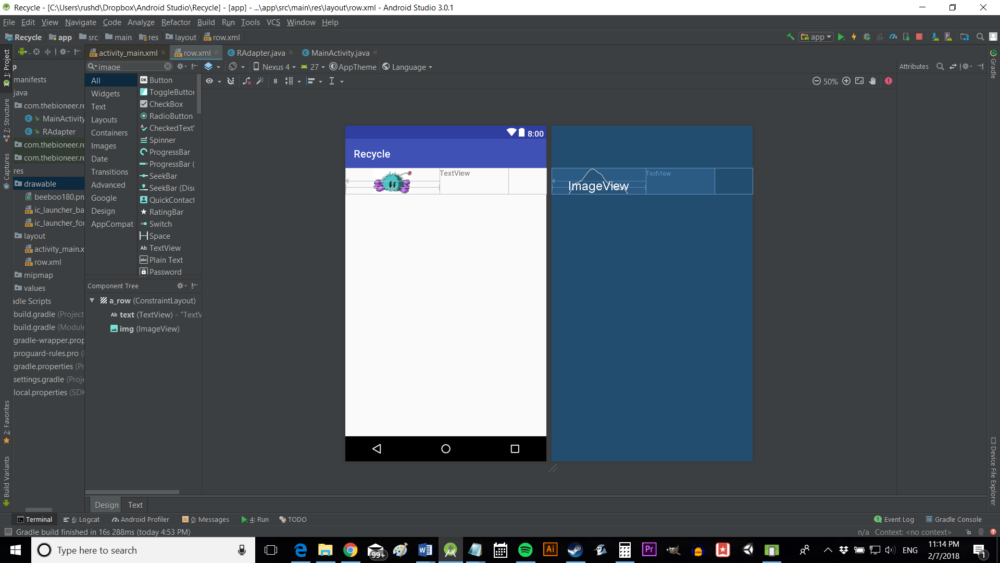The width and height of the screenshot is (1000, 563).
Task: Select the pan hand tool in designer
Action: [x=873, y=81]
